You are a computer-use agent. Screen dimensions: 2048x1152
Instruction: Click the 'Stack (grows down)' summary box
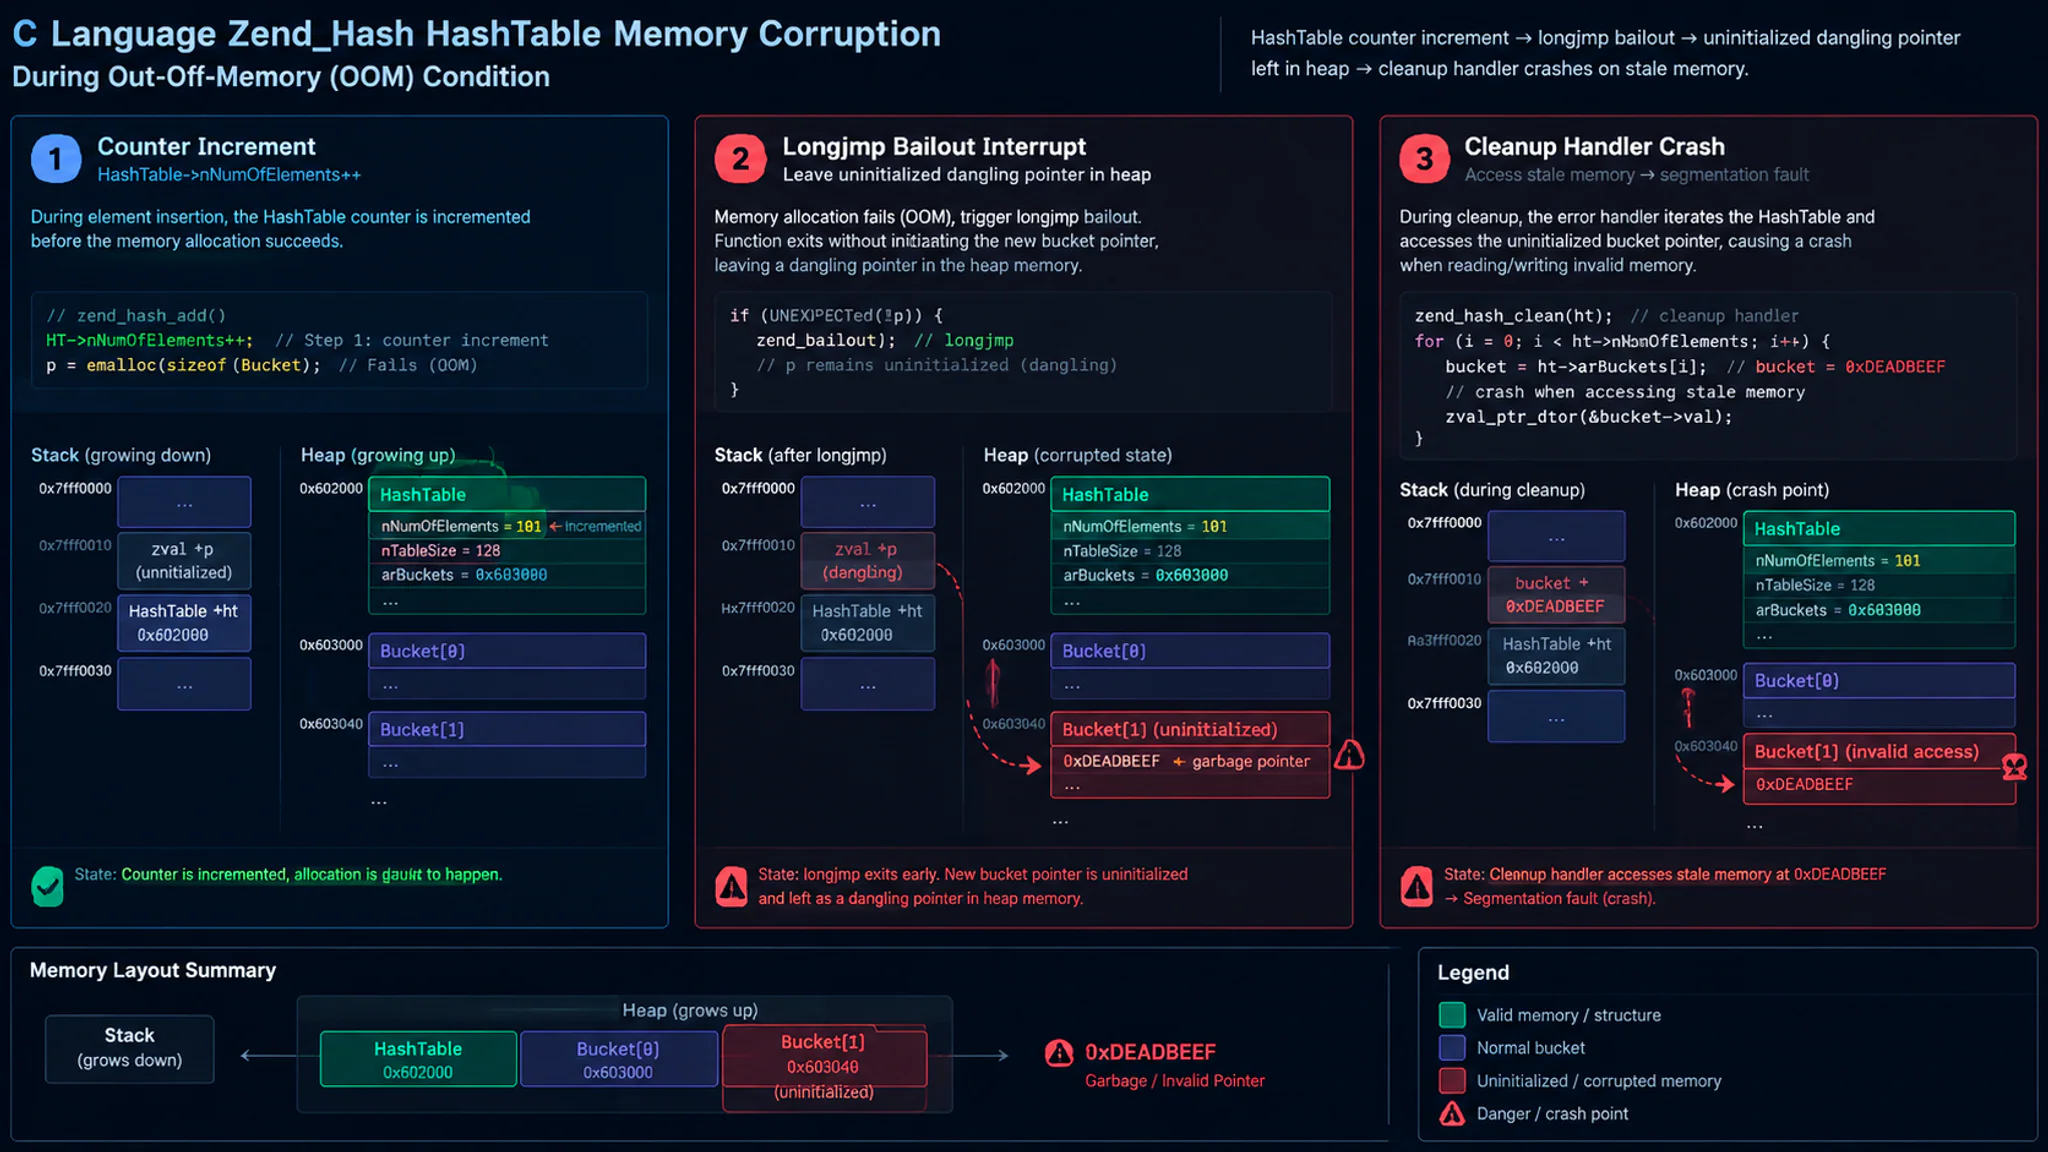[x=130, y=1049]
